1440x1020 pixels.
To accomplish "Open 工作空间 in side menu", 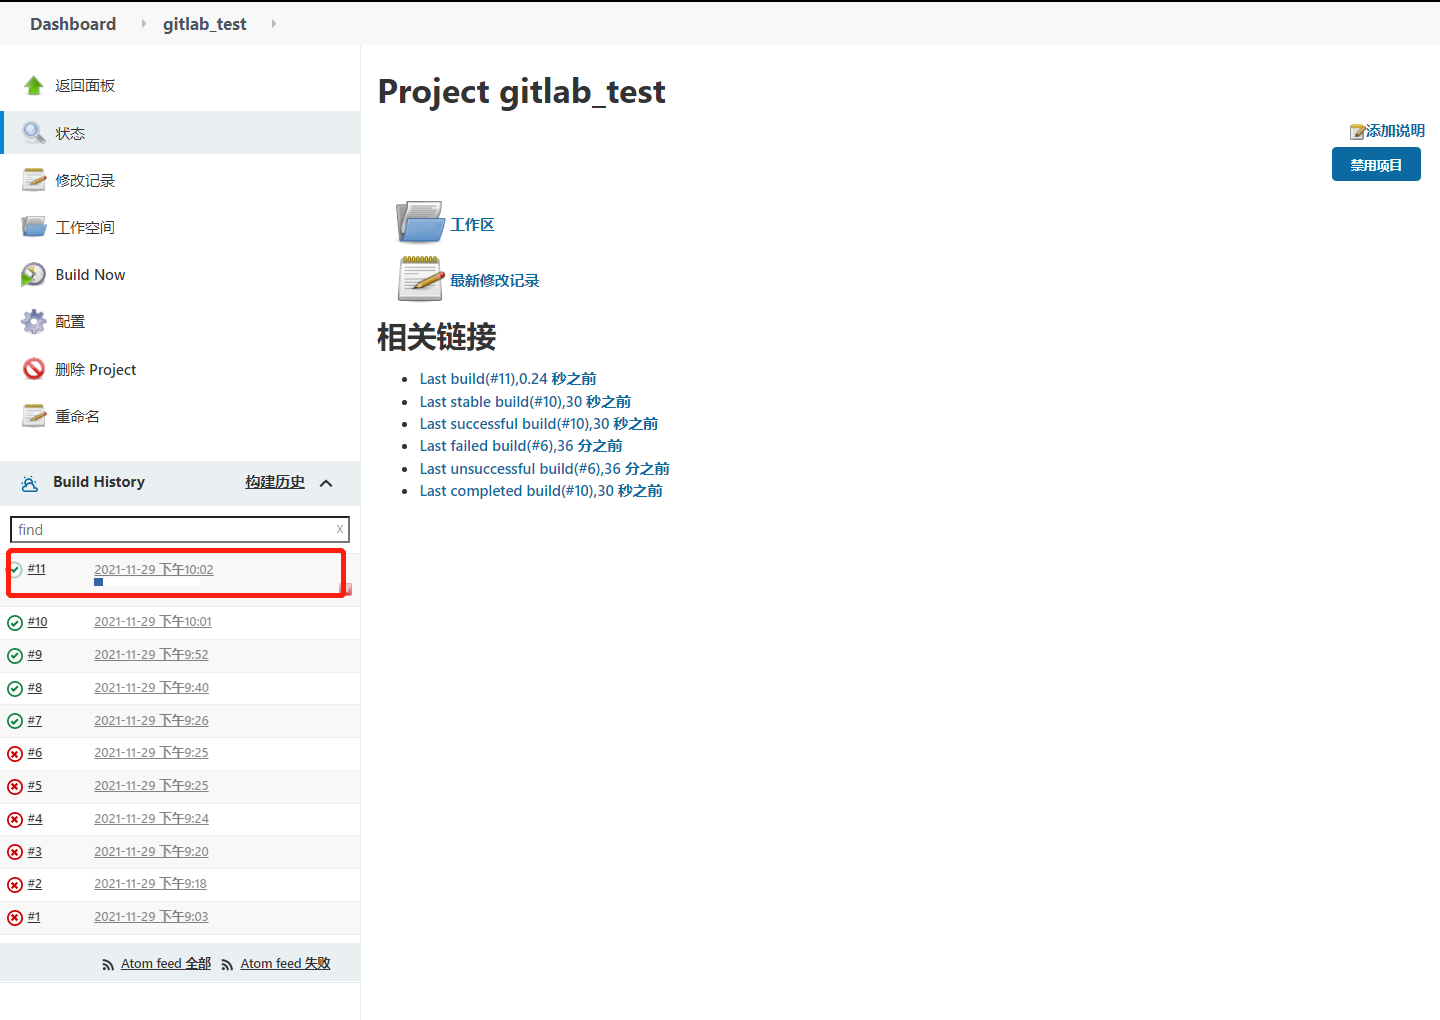I will click(85, 228).
